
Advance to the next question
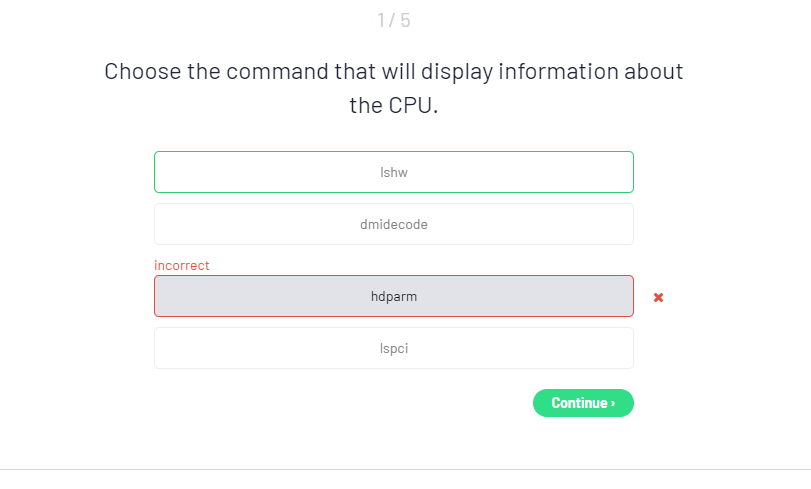(x=583, y=403)
